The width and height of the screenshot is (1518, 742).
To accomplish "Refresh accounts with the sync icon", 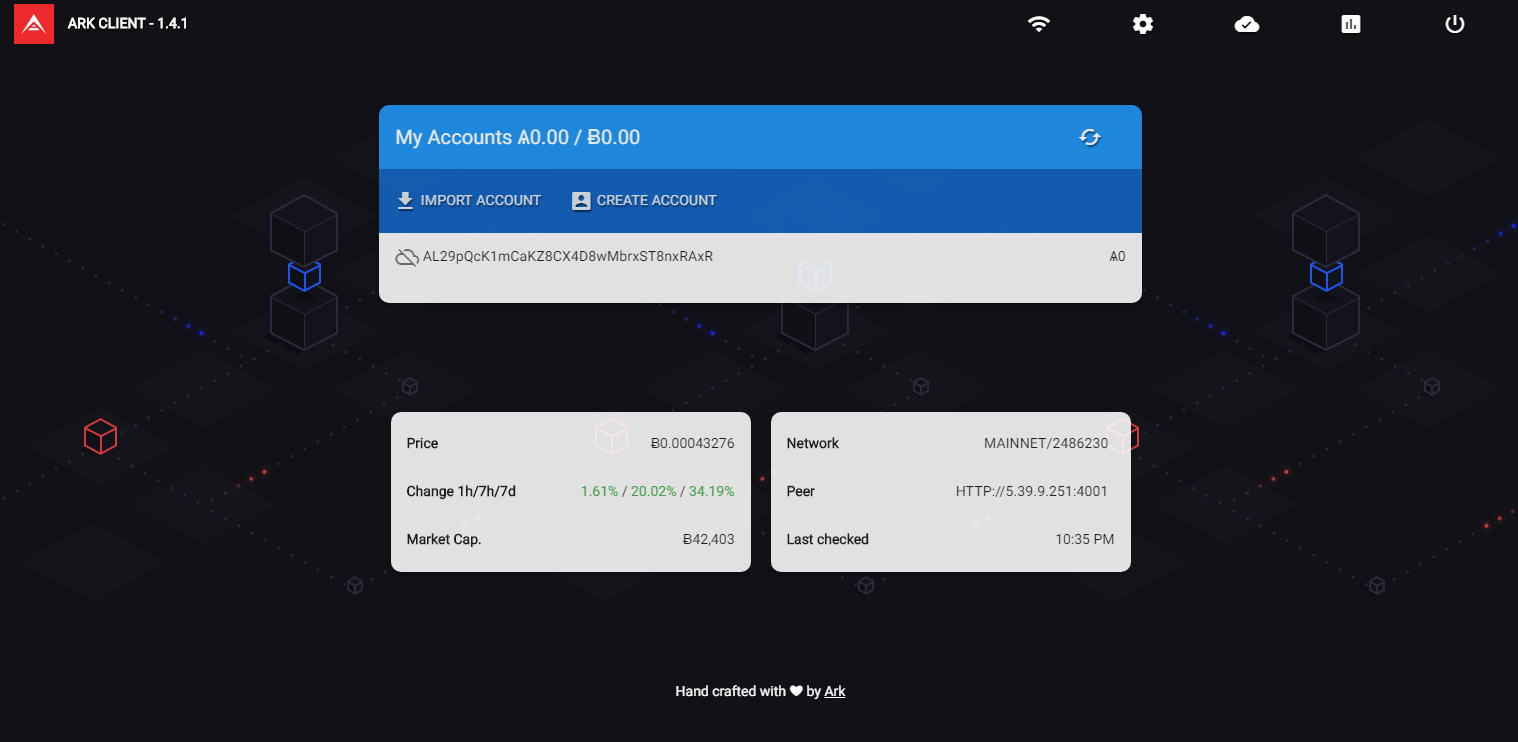I will 1090,137.
